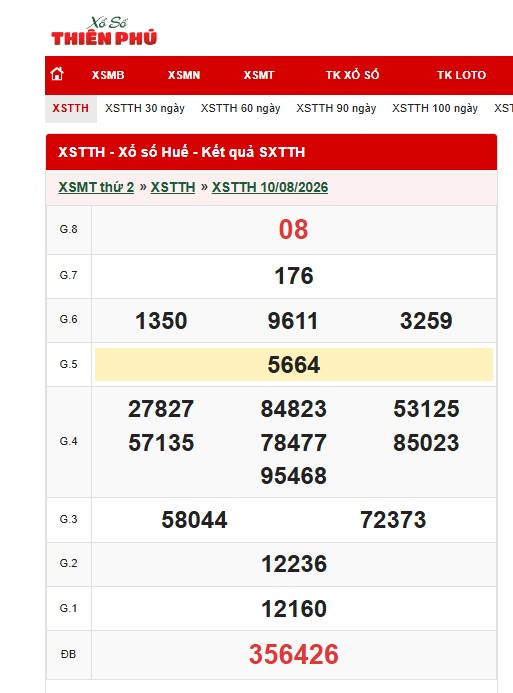Click the heading XSTTH - Xổ số Huế
The height and width of the screenshot is (693, 513).
click(x=182, y=152)
